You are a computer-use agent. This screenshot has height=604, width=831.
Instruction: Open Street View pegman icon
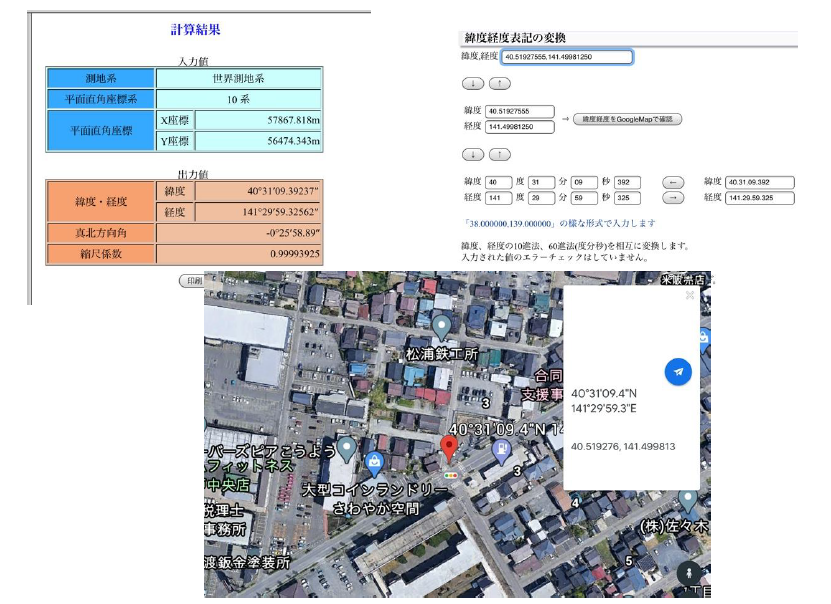688,573
